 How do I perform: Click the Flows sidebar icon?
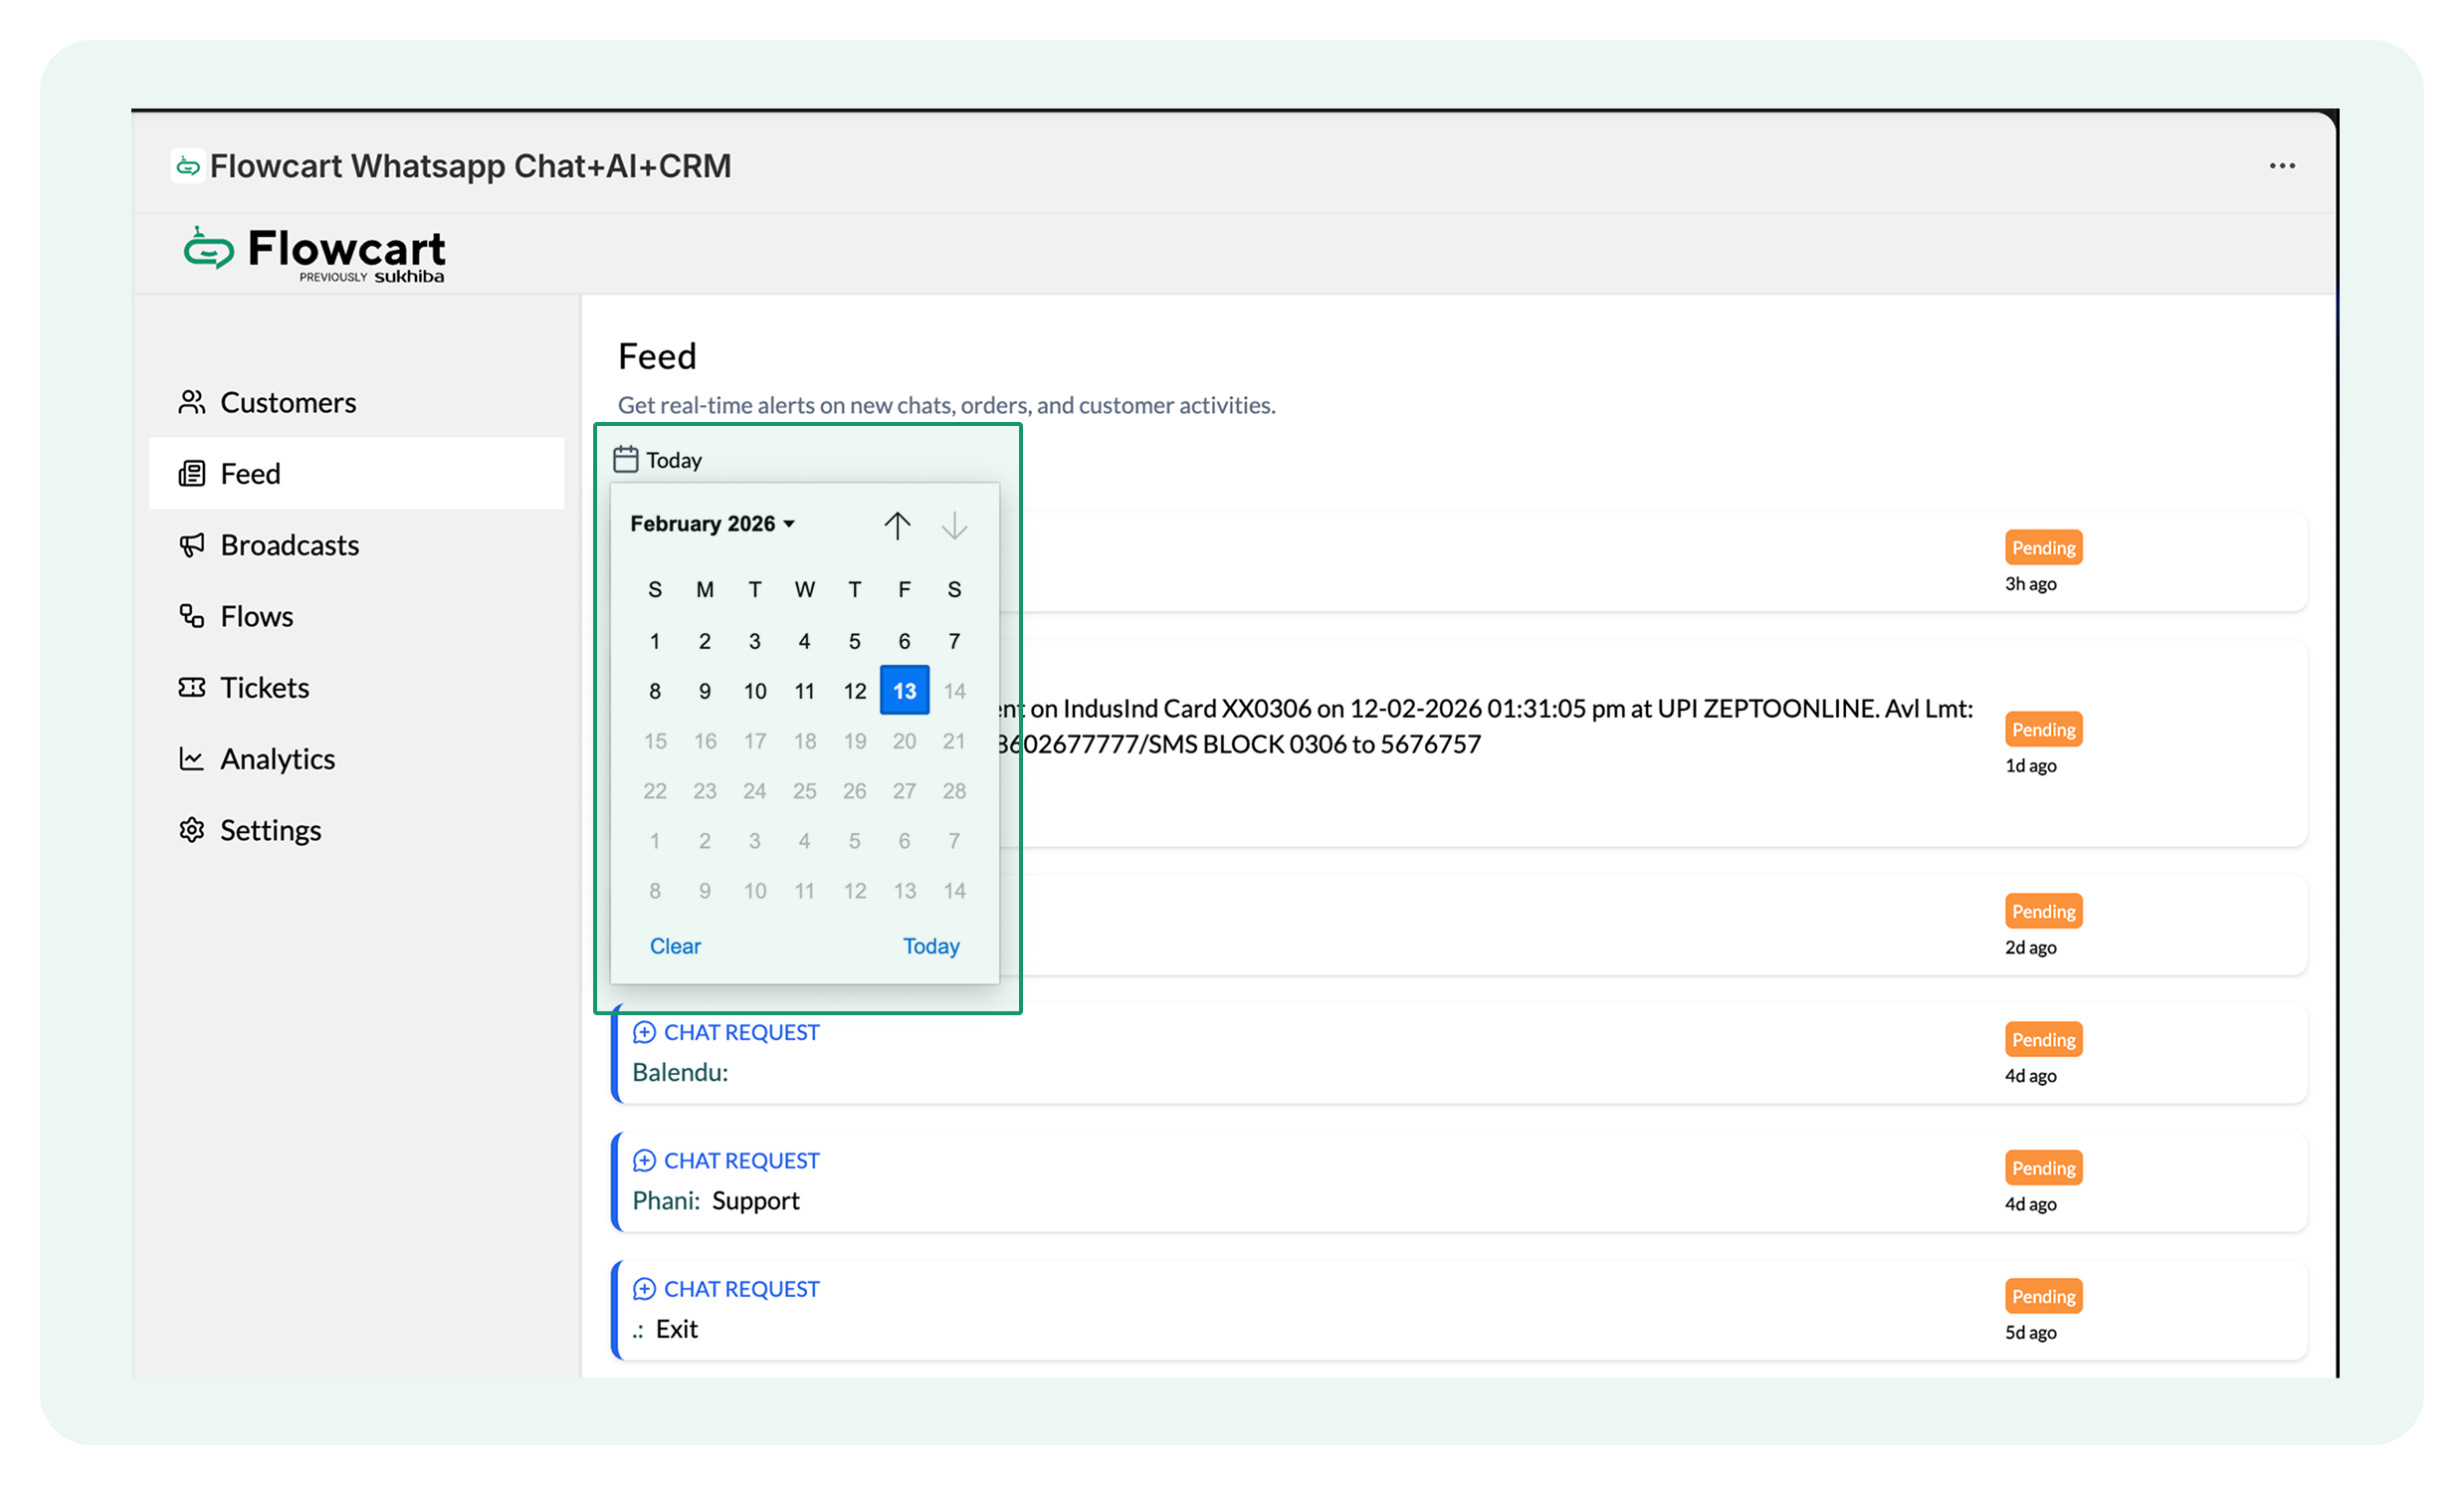point(191,616)
